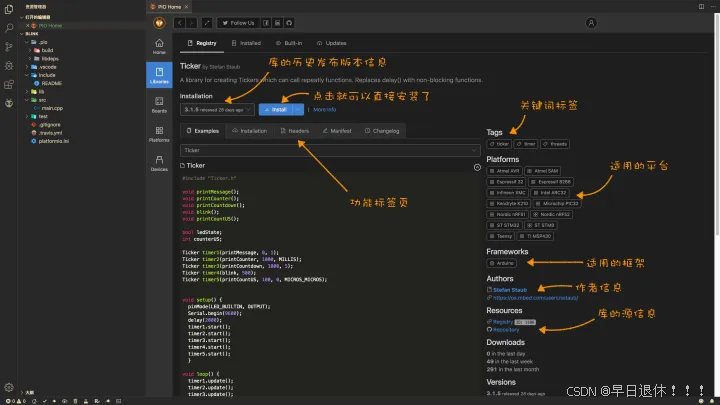
Task: Go back with the left arrow button
Action: click(x=180, y=23)
